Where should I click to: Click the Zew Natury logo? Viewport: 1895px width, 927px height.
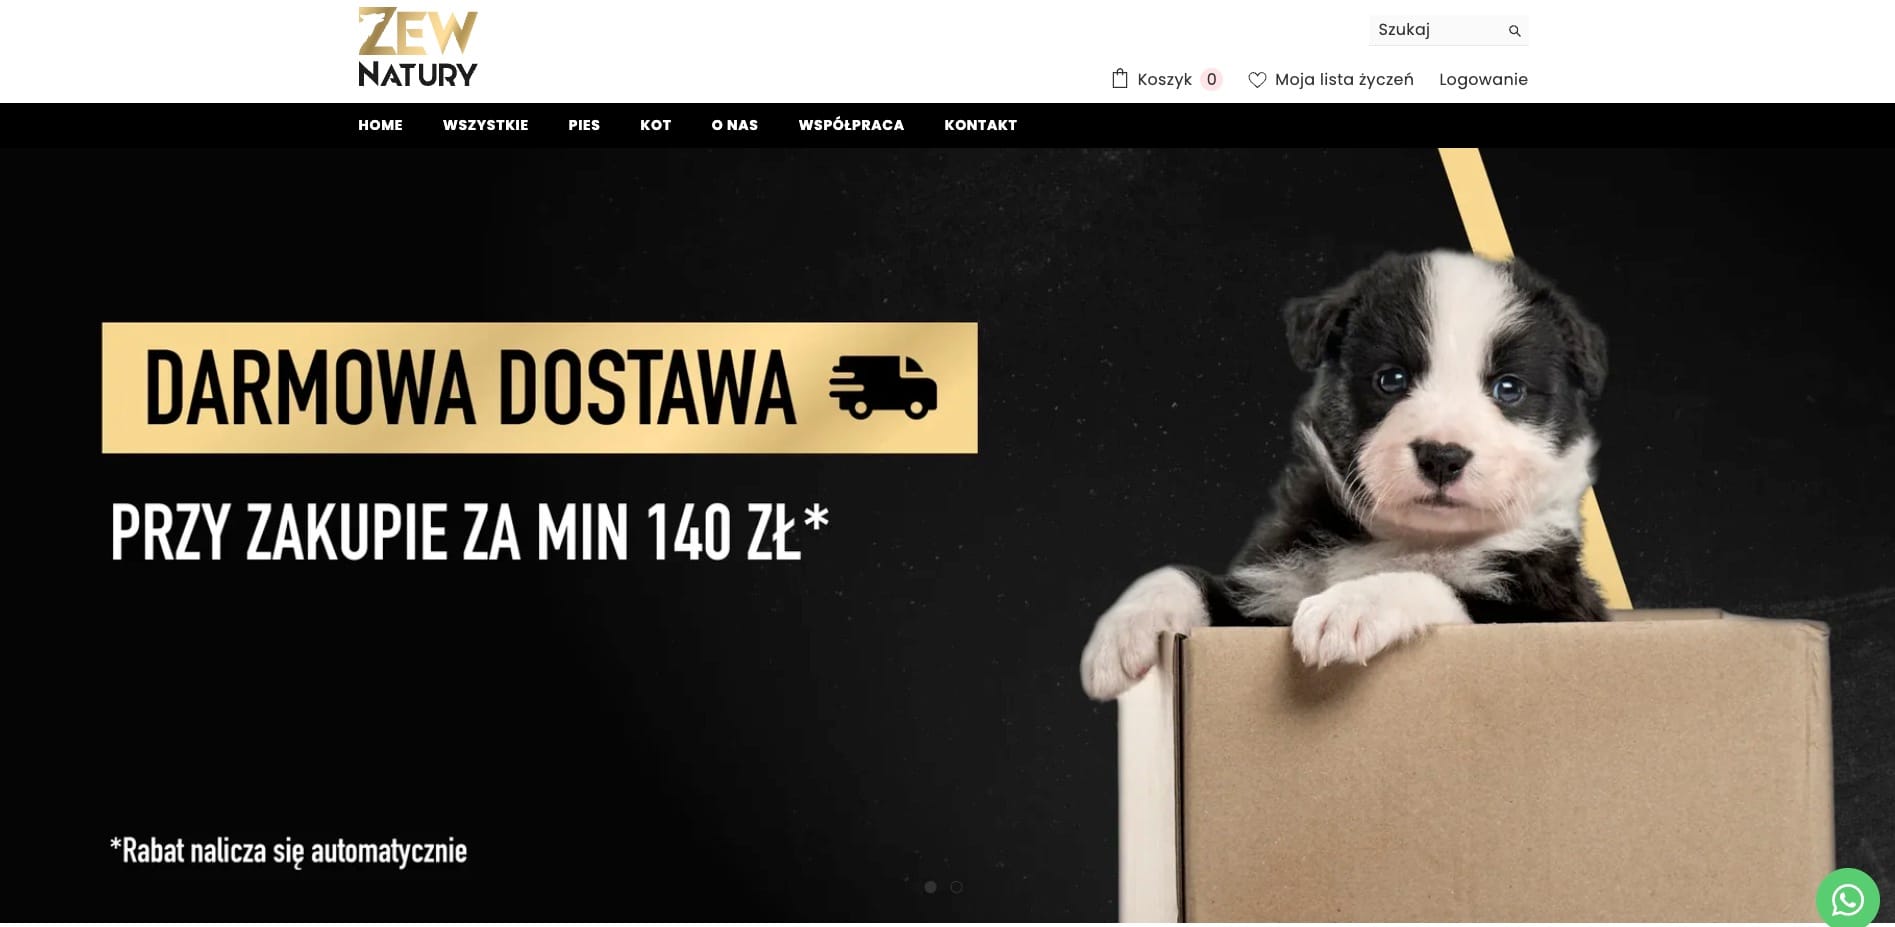coord(418,47)
